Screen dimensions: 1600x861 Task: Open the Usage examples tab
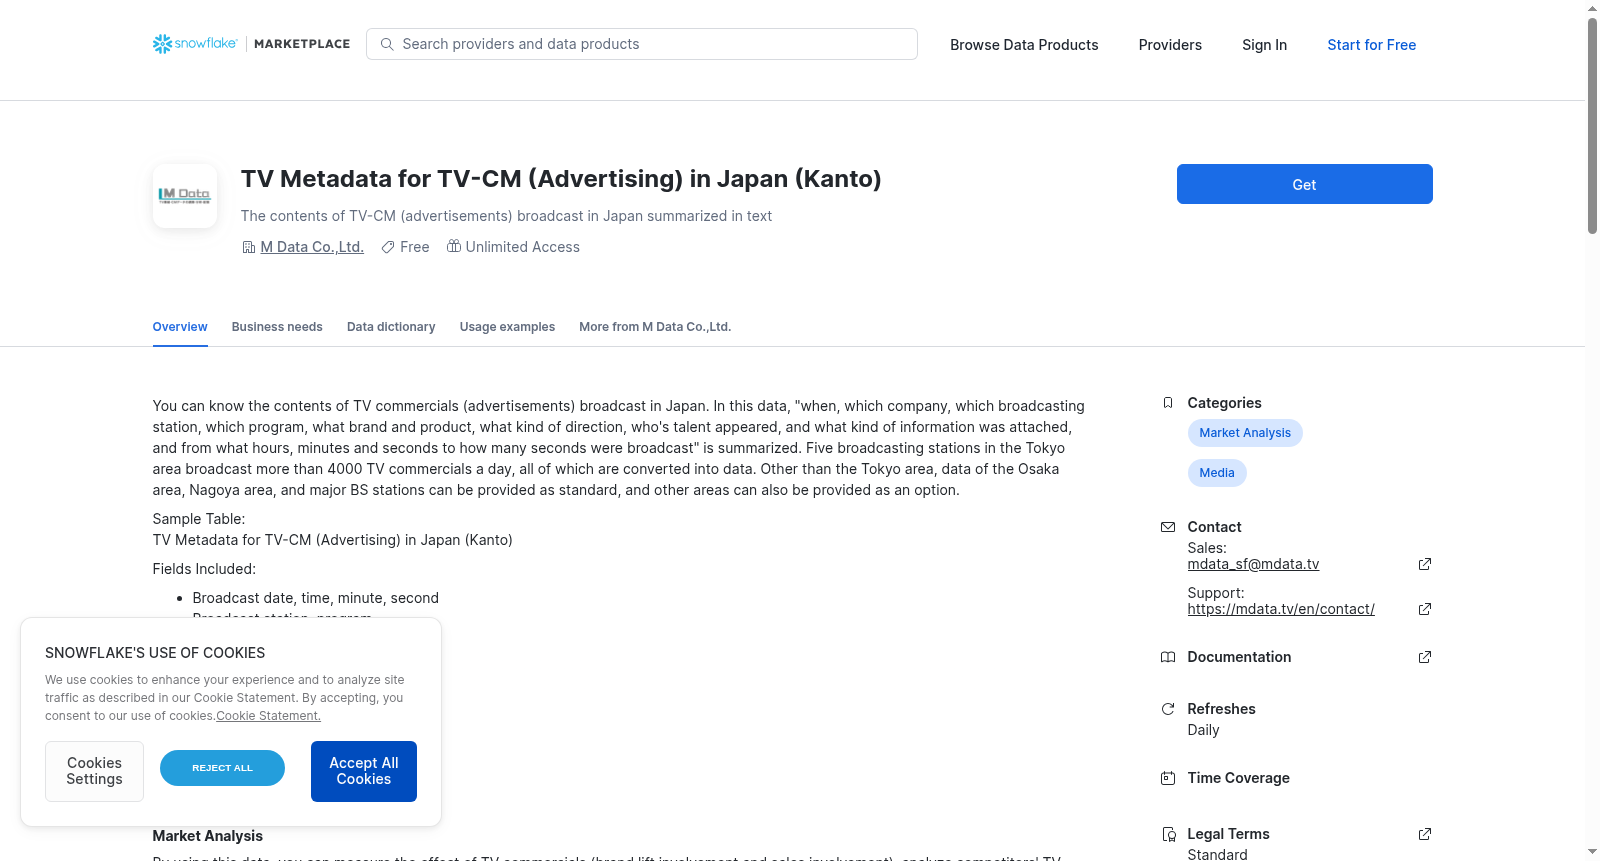507,327
